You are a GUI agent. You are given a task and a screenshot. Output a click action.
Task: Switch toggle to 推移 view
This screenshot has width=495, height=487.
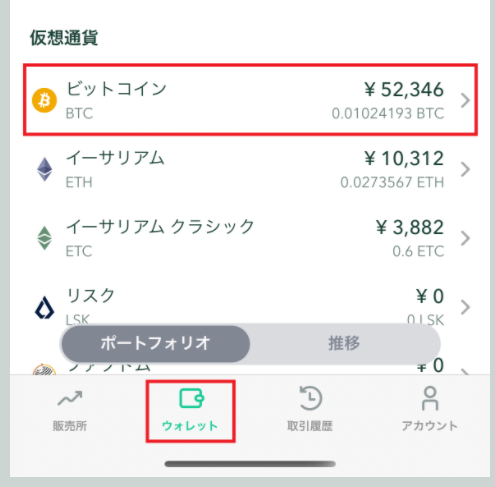[345, 344]
